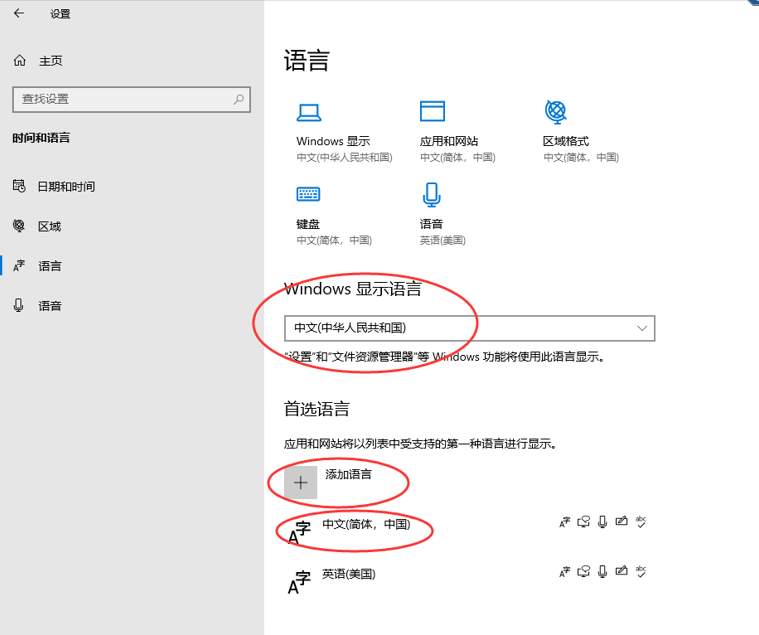Open Speech settings in the sidebar
759x635 pixels.
click(x=49, y=306)
